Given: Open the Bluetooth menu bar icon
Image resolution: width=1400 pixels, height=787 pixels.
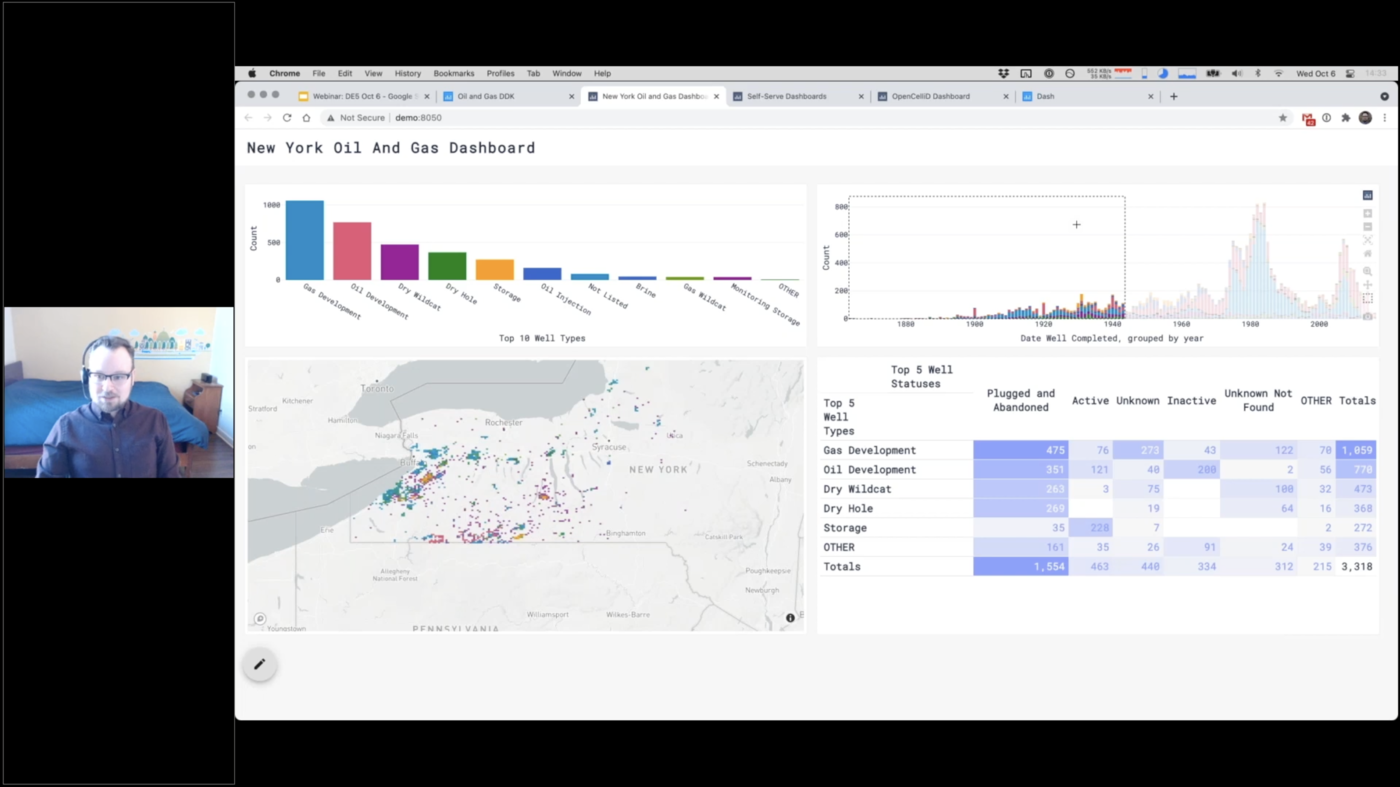Looking at the screenshot, I should pos(1258,73).
